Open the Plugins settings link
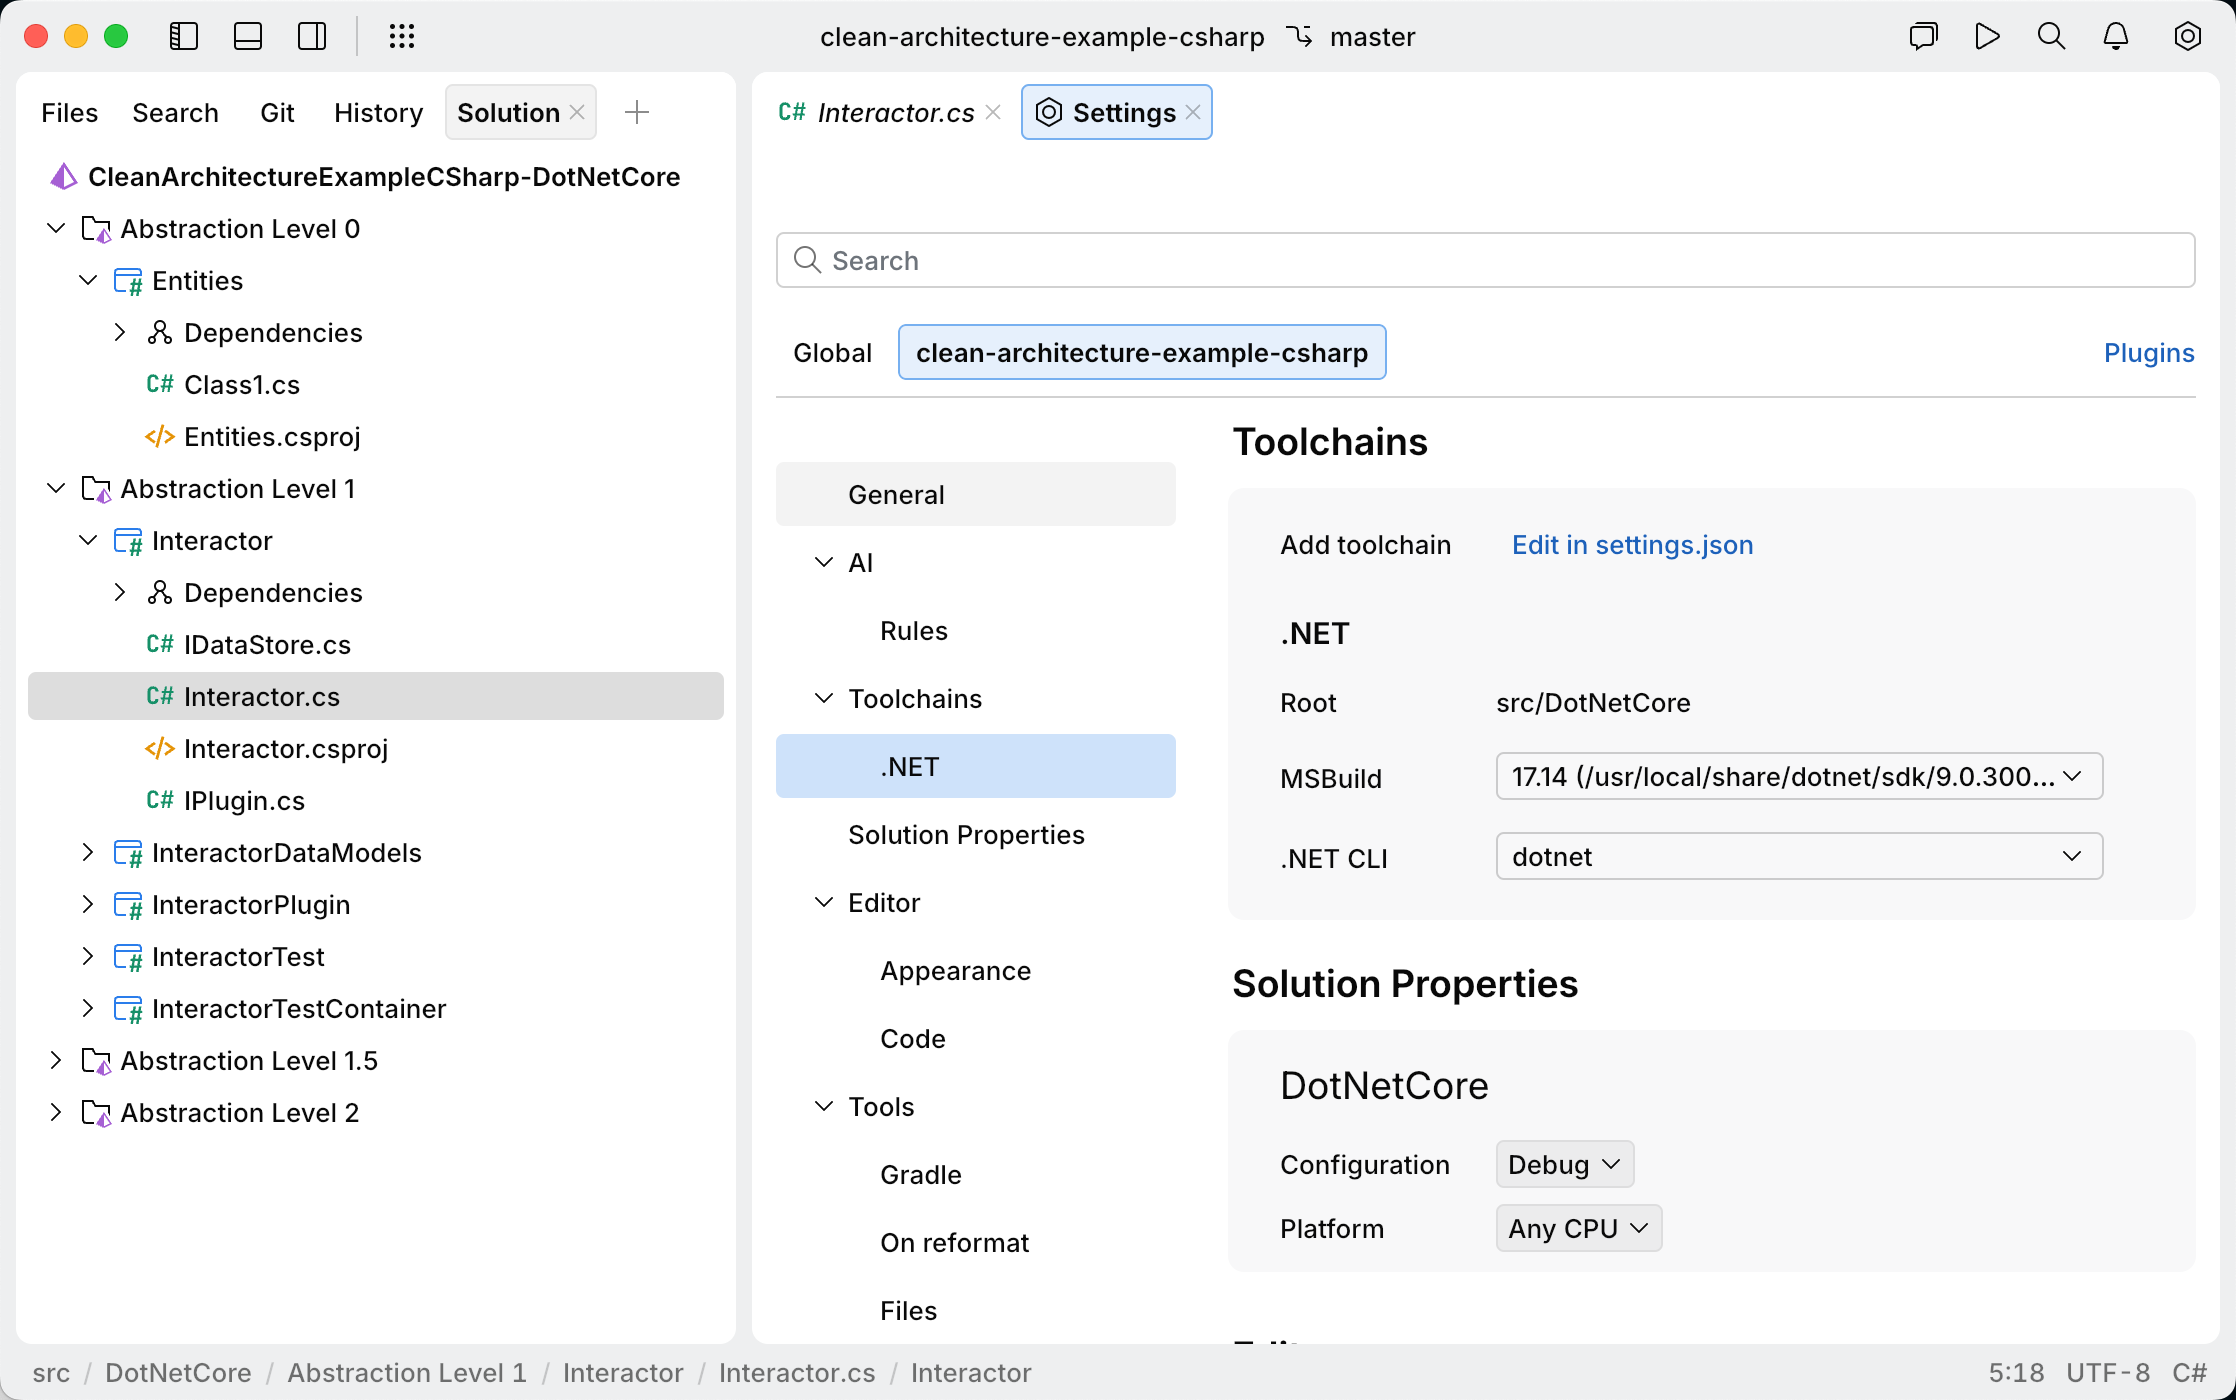 pyautogui.click(x=2149, y=352)
